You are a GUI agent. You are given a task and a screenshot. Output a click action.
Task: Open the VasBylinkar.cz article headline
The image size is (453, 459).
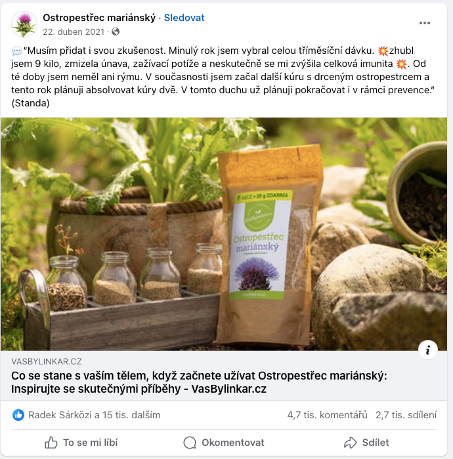(x=199, y=382)
